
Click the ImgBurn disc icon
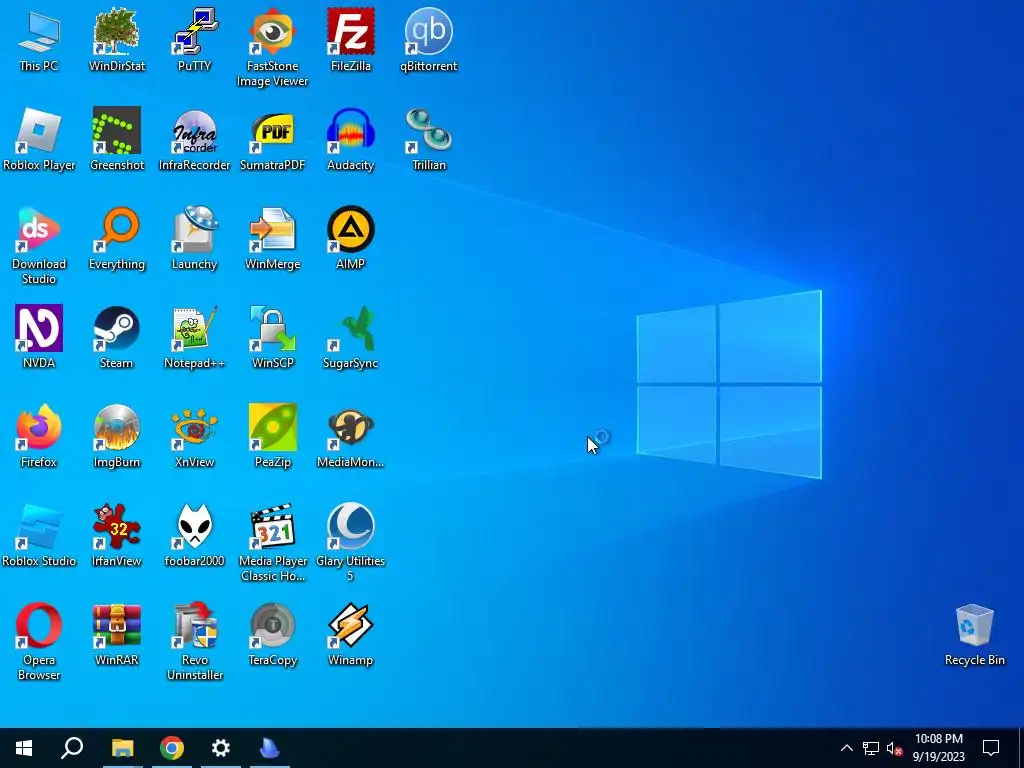117,436
